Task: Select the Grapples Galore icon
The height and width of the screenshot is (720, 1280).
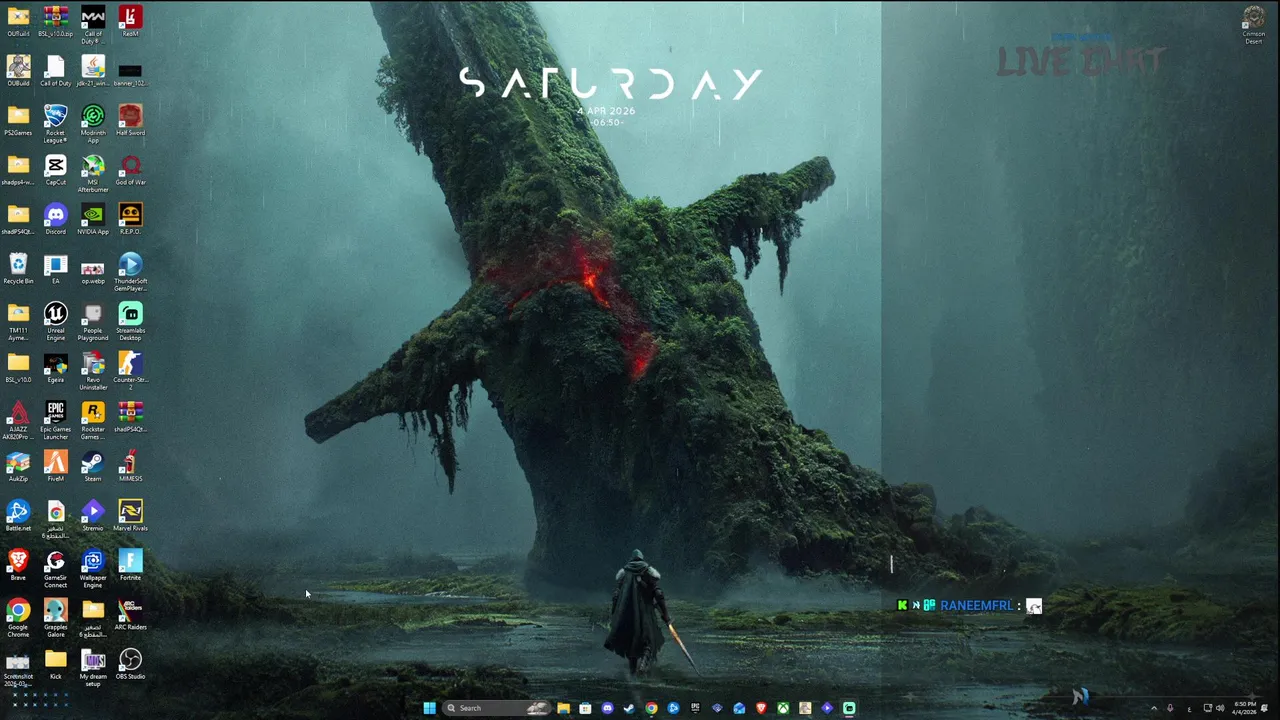Action: [55, 619]
